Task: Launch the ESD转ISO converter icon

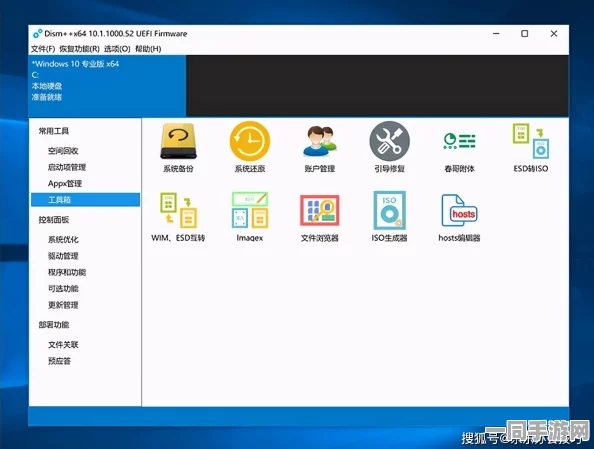Action: [530, 141]
